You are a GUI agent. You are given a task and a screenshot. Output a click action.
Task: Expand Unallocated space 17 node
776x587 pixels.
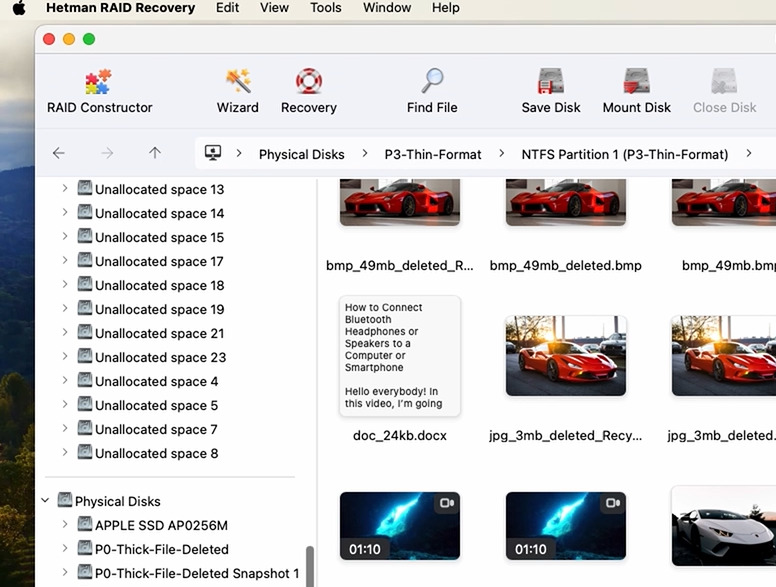65,260
